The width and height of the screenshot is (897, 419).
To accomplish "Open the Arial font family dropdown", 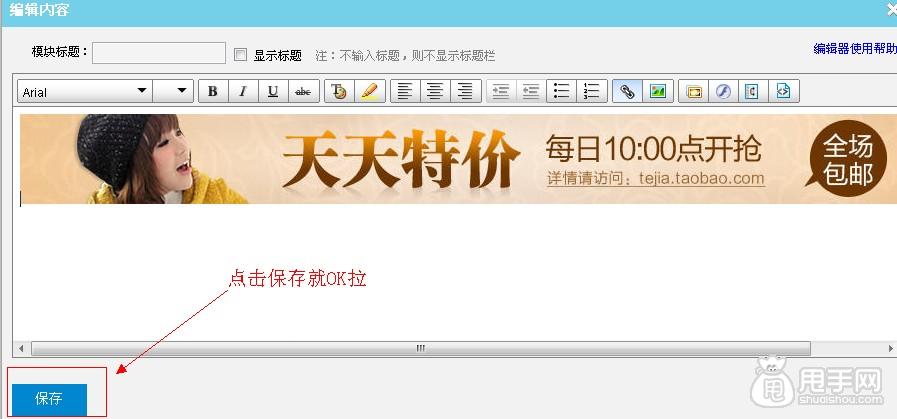I will coord(85,91).
